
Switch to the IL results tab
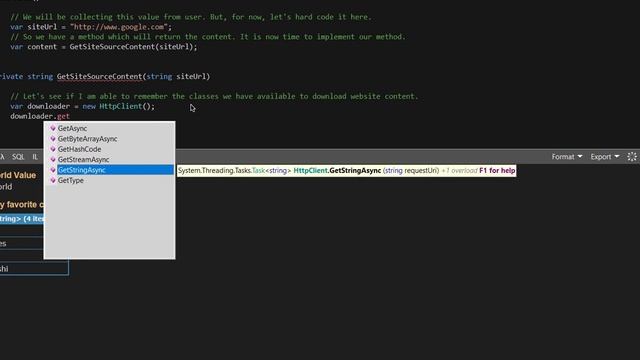pyautogui.click(x=35, y=157)
